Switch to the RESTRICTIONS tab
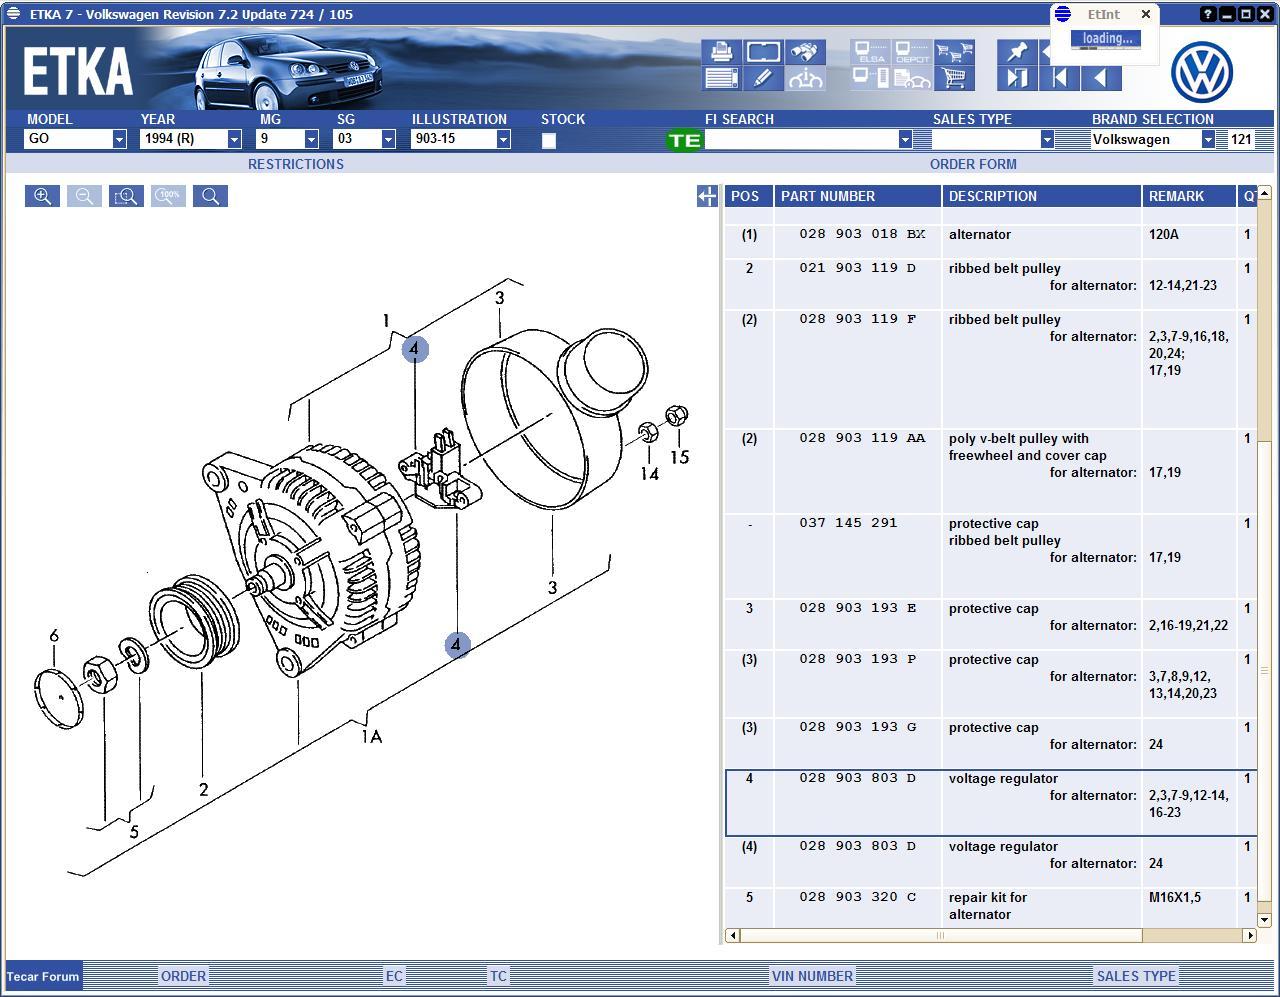This screenshot has width=1280, height=997. coord(296,164)
